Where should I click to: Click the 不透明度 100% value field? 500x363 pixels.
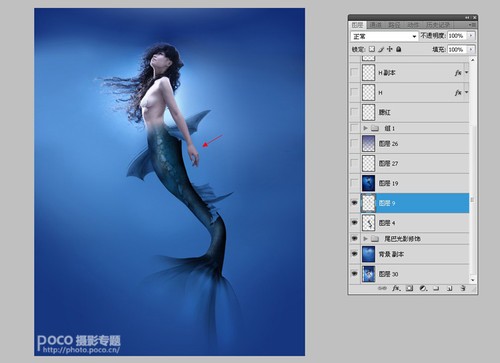457,36
